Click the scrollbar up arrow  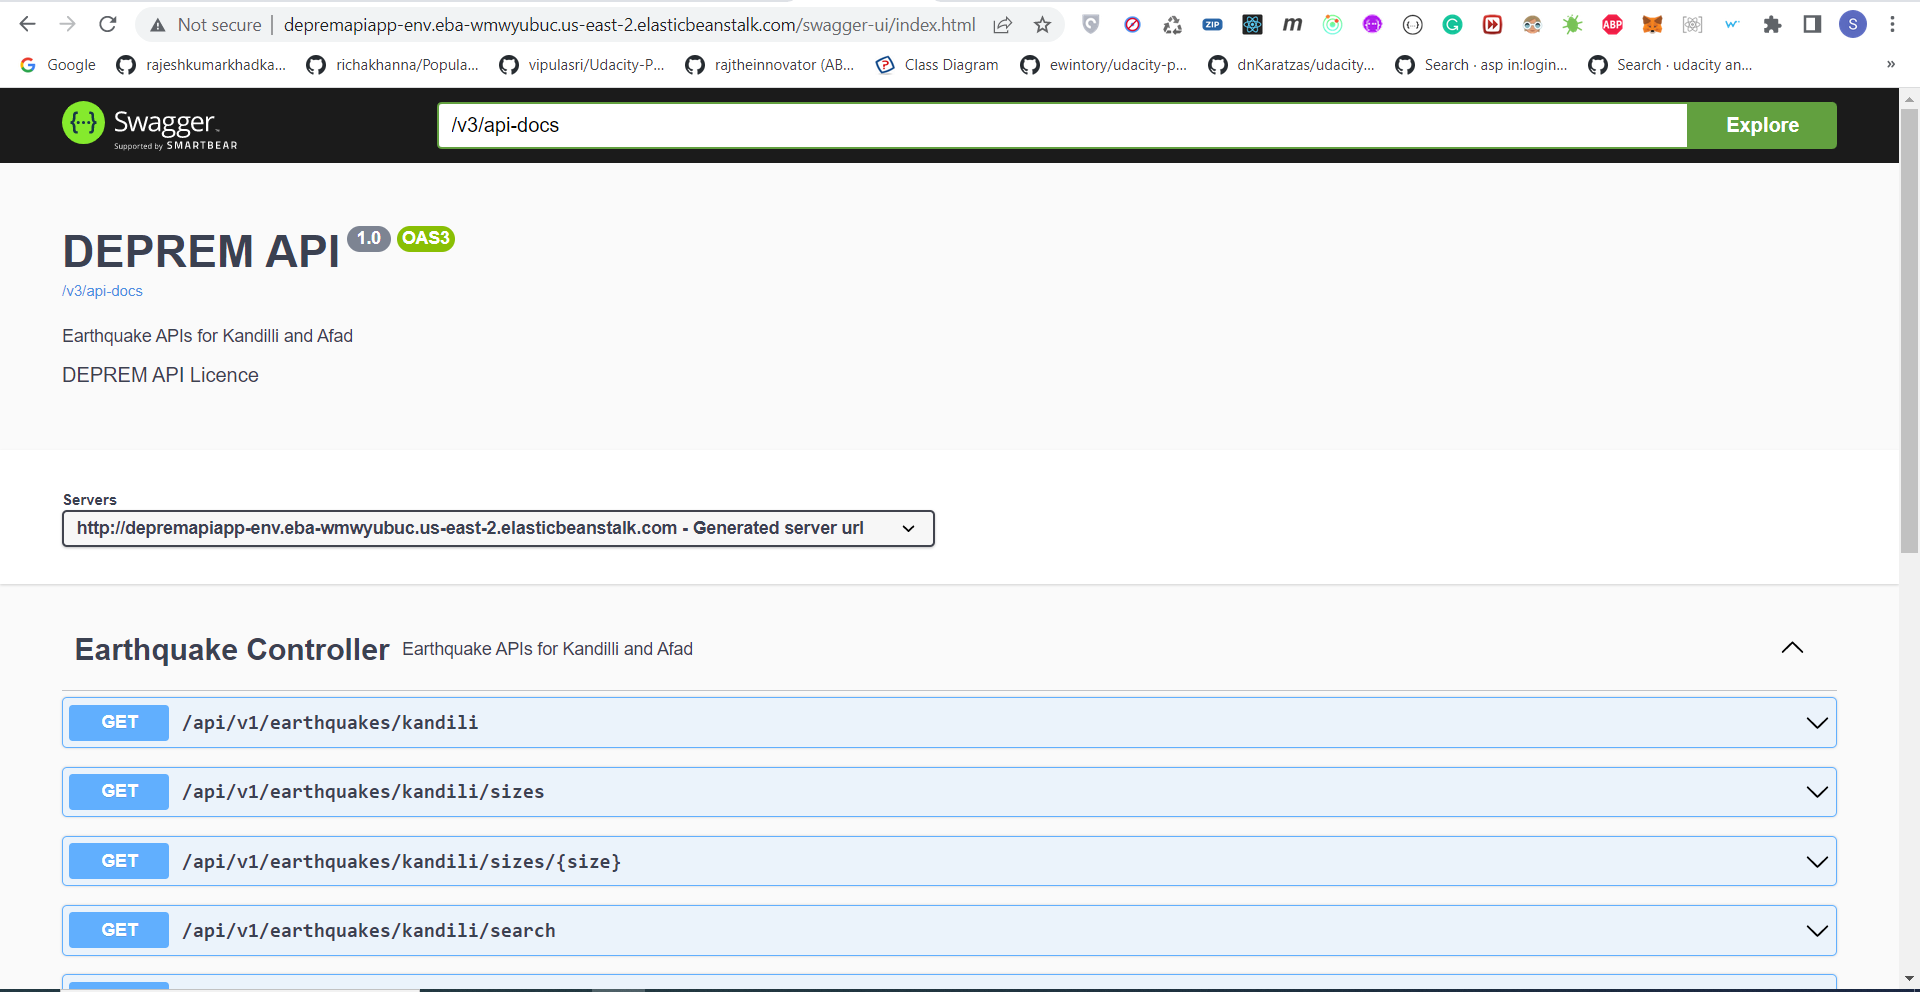pos(1909,99)
